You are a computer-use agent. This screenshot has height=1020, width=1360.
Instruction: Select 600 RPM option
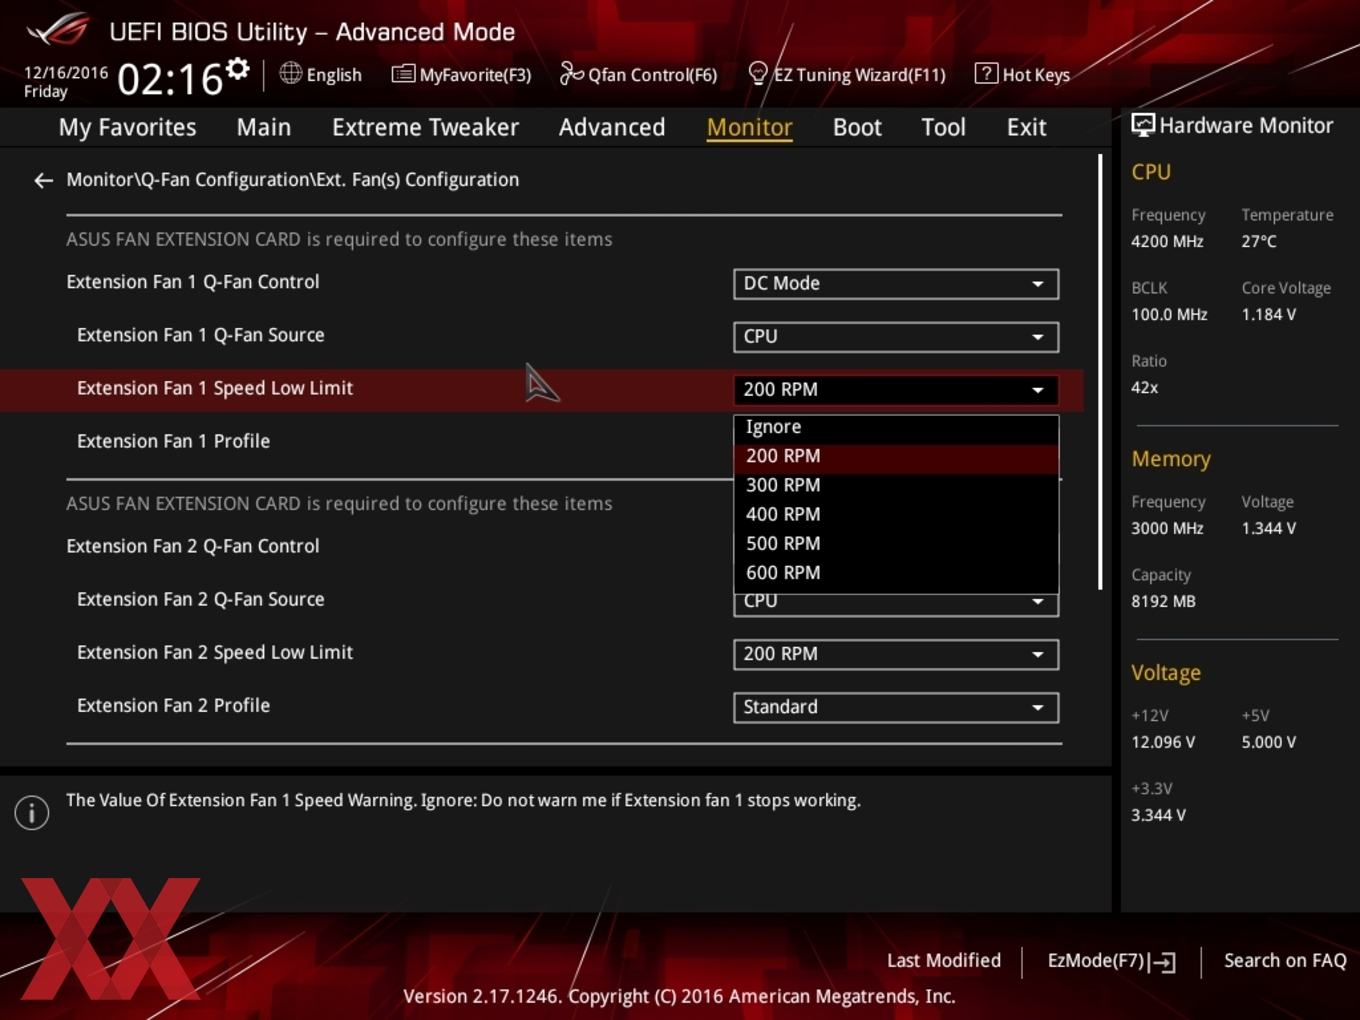point(896,572)
